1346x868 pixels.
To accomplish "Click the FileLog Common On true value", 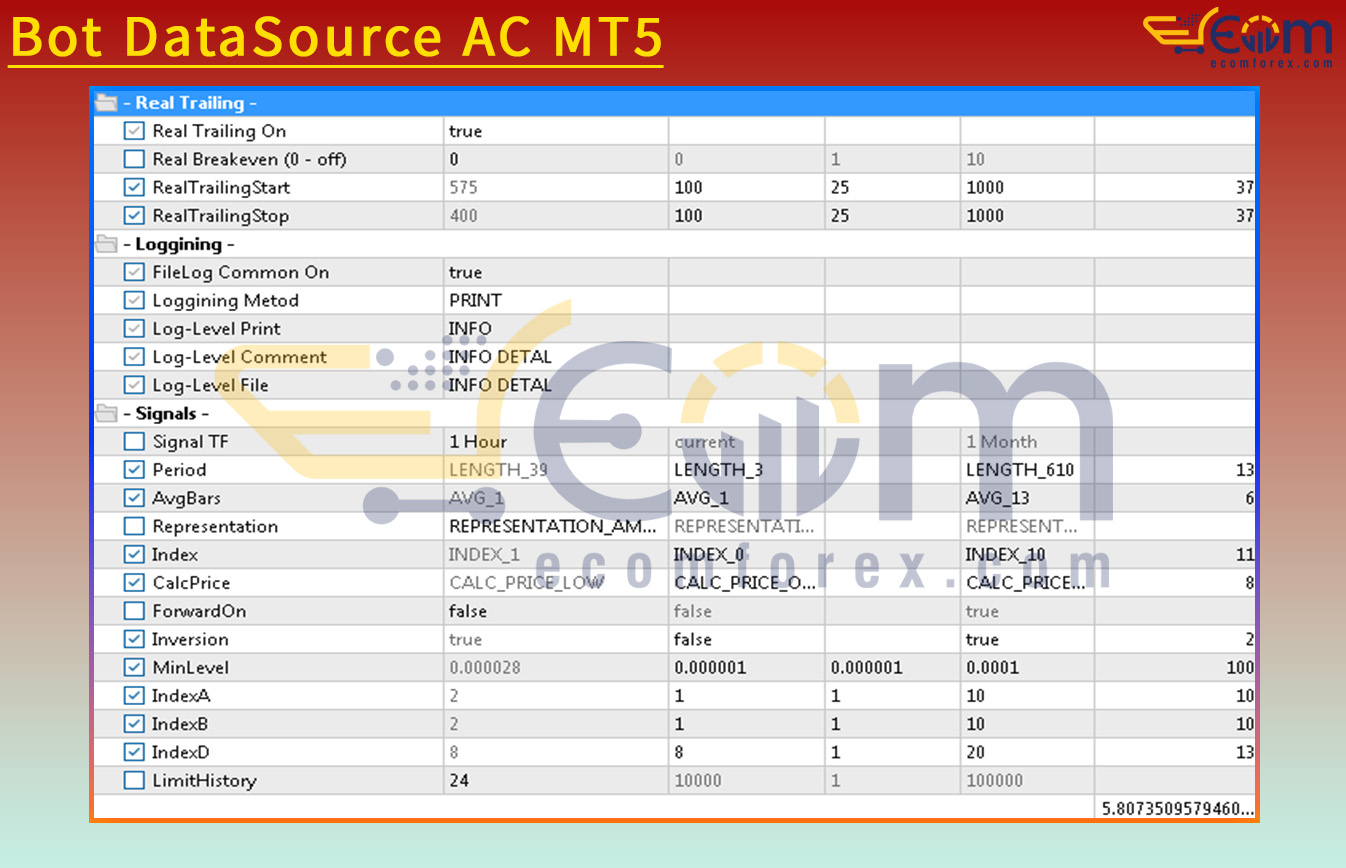I will [556, 272].
